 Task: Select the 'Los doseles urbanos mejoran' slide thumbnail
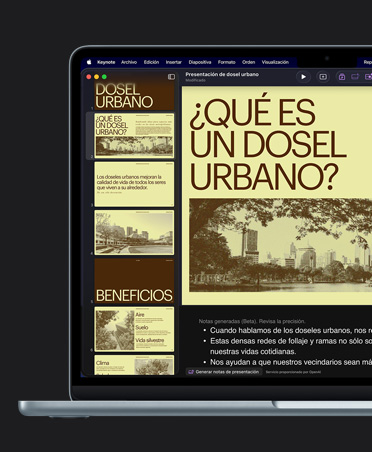[x=134, y=184]
